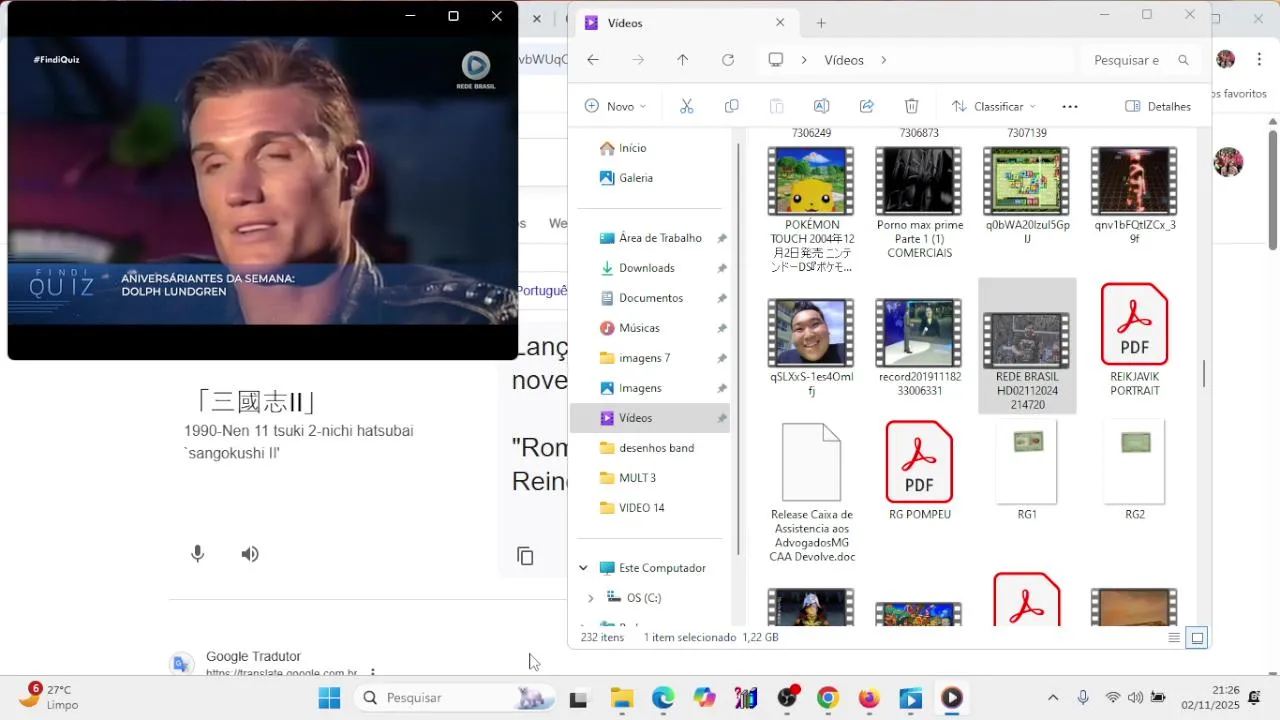Refresh the Vídeos folder view
This screenshot has height=720, width=1280.
728,60
